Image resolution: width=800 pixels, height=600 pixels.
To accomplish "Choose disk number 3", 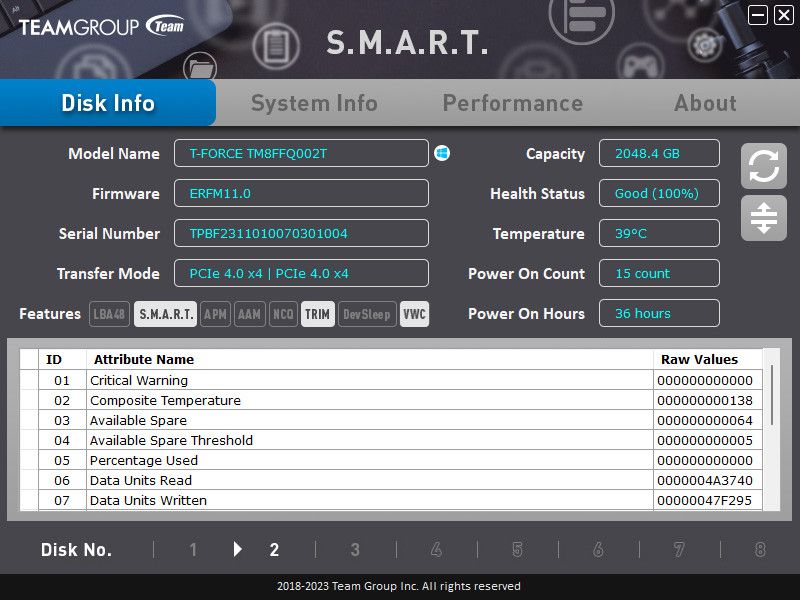I will coord(355,549).
